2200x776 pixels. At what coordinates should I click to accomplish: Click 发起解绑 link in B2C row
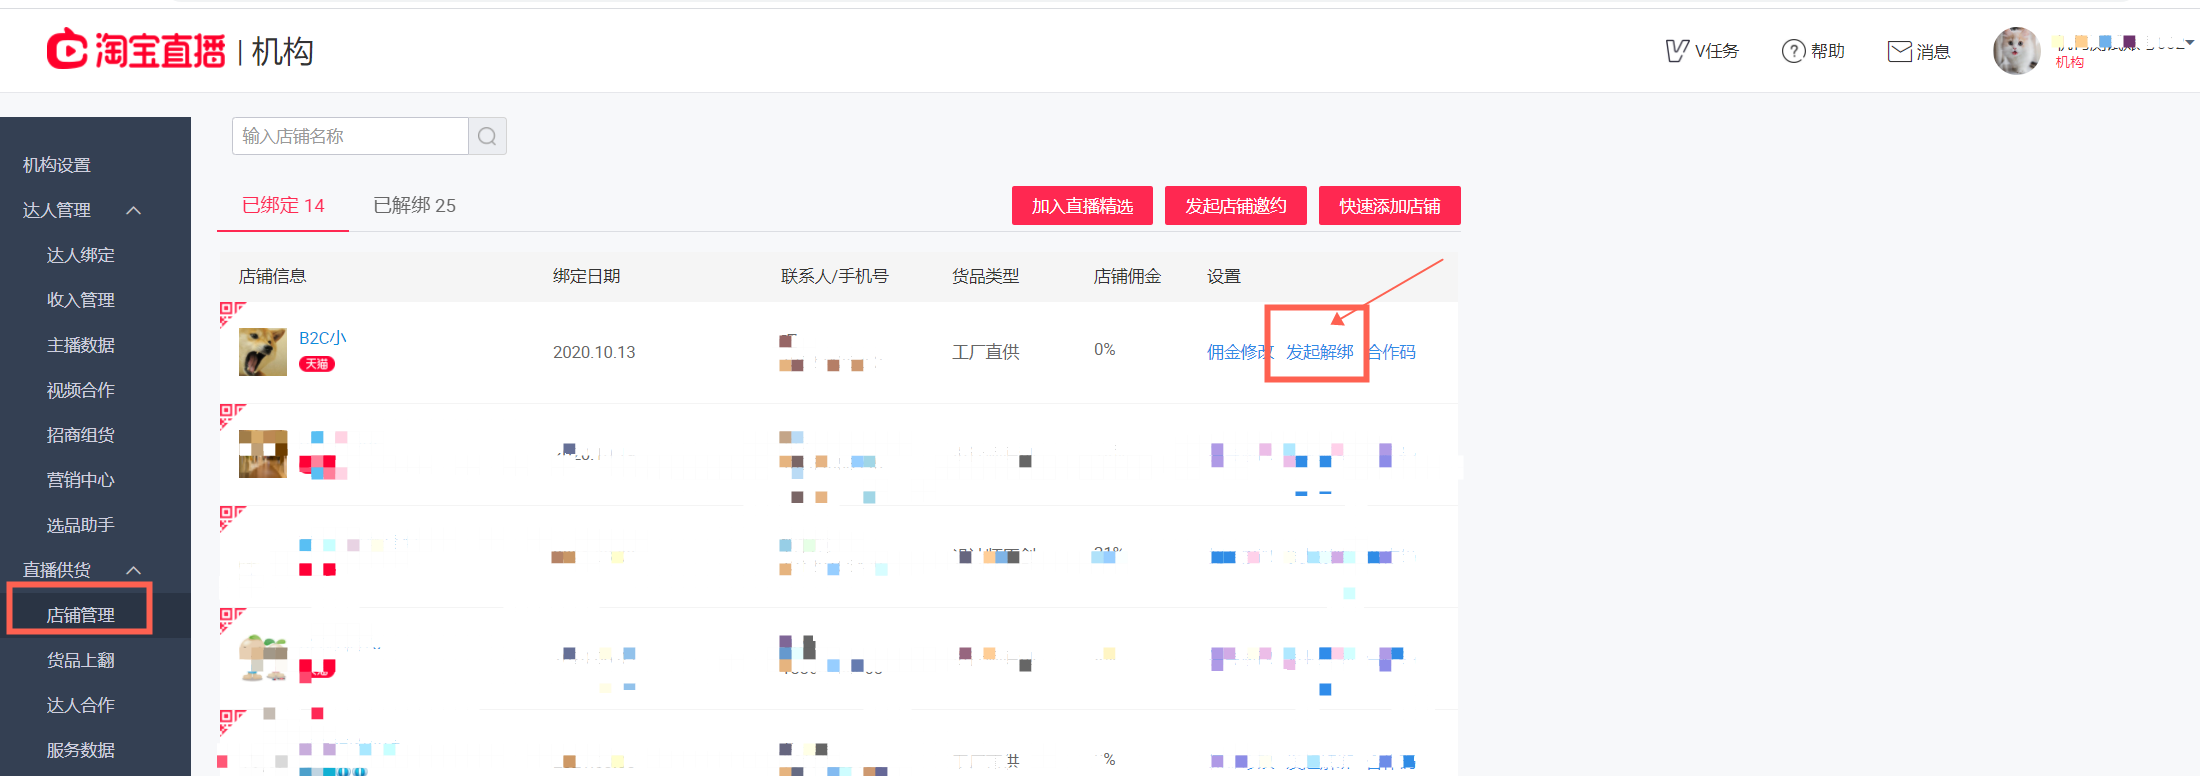pyautogui.click(x=1319, y=352)
